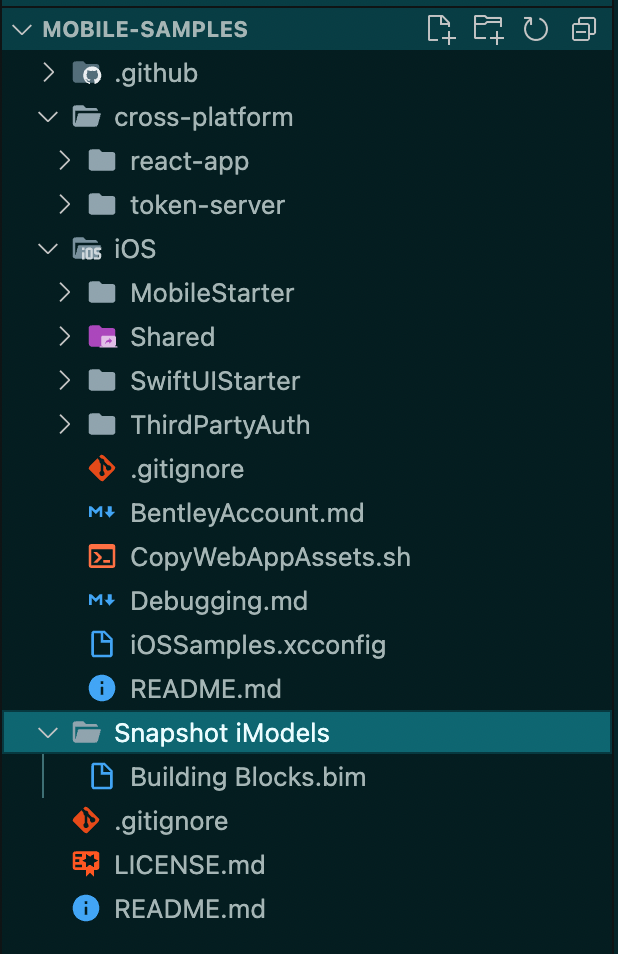
Task: Collapse all folders in Explorer
Action: (x=584, y=29)
